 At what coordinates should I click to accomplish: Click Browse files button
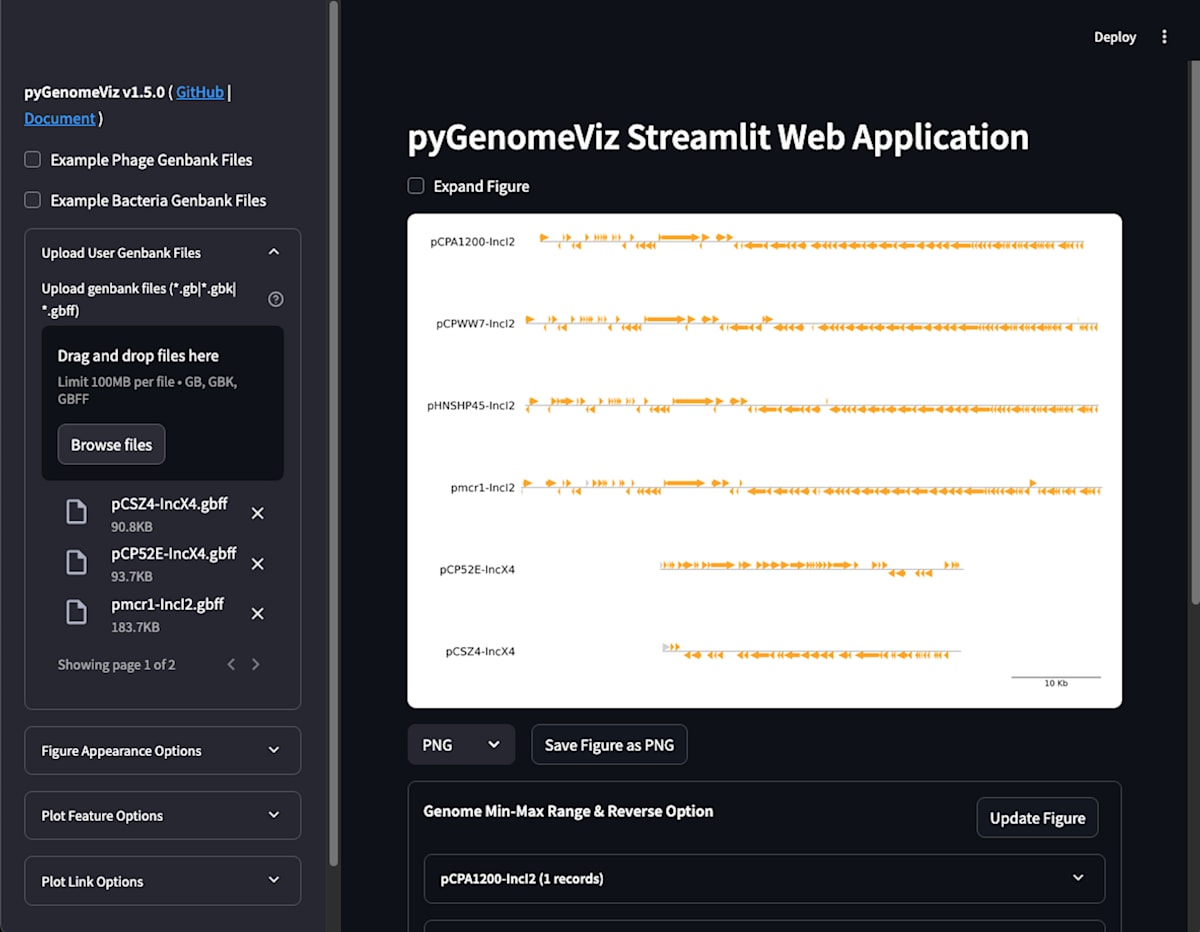click(111, 445)
